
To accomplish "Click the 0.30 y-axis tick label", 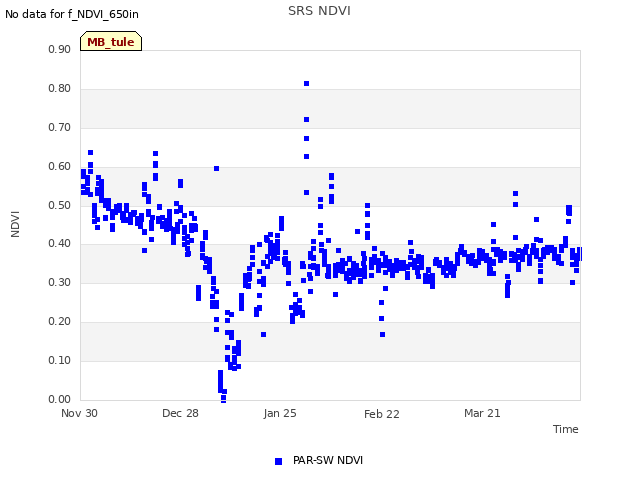I will (x=60, y=282).
